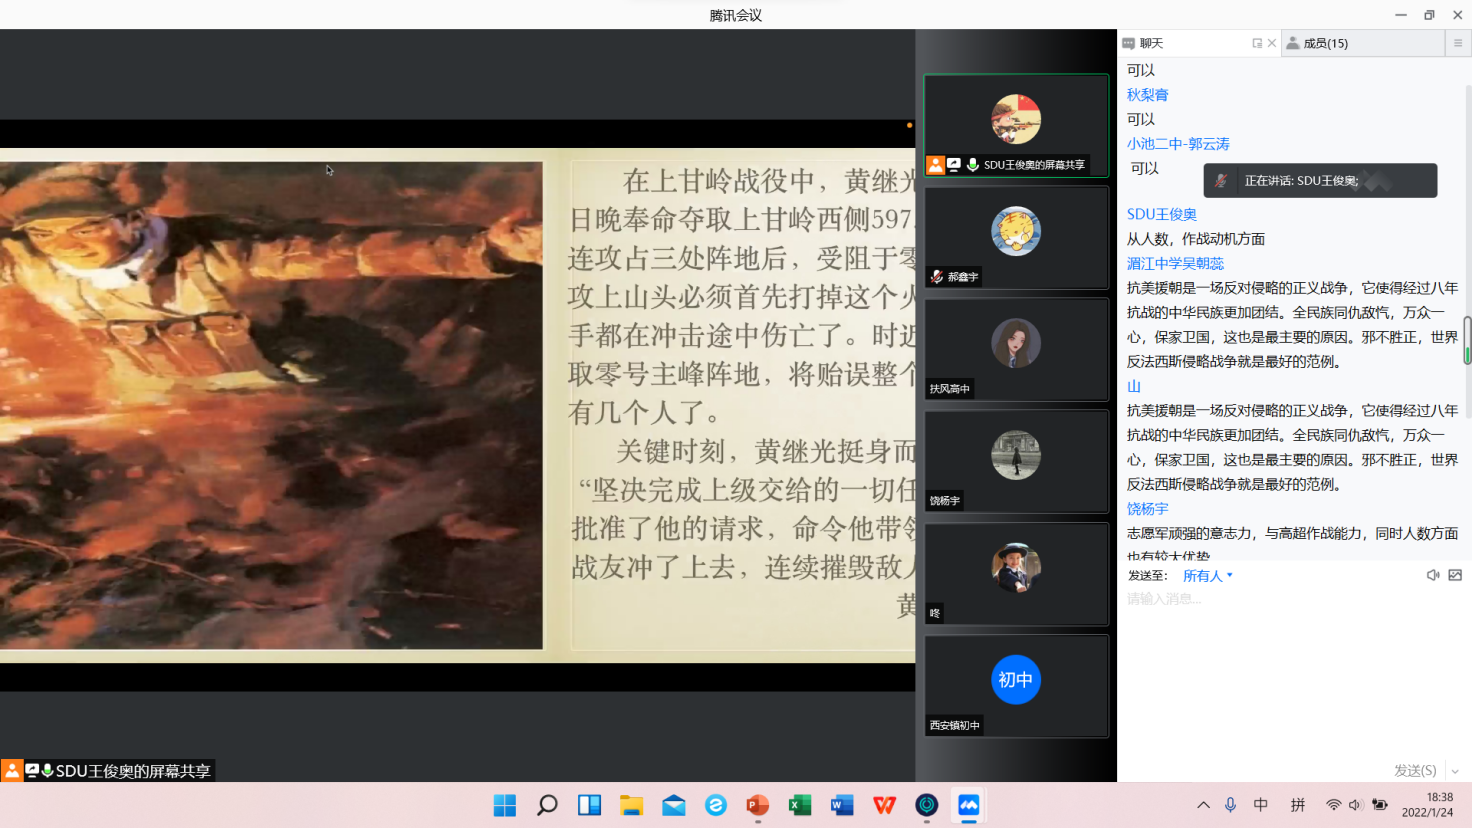Select the 西安镇初中 participant video tile
Image resolution: width=1472 pixels, height=828 pixels.
click(1016, 687)
